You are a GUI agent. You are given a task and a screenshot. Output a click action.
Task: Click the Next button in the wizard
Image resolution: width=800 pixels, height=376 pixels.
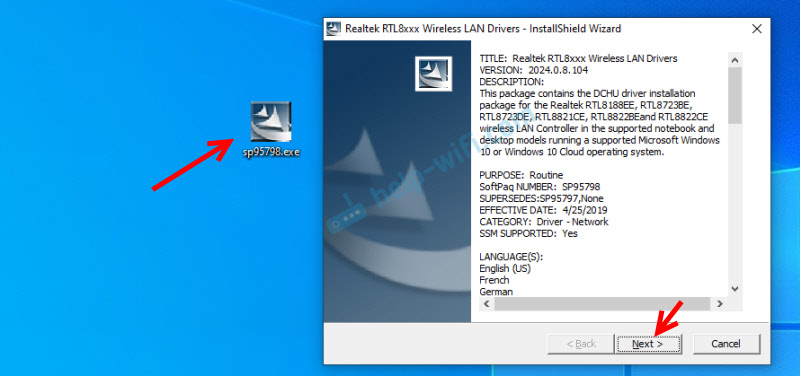point(648,344)
